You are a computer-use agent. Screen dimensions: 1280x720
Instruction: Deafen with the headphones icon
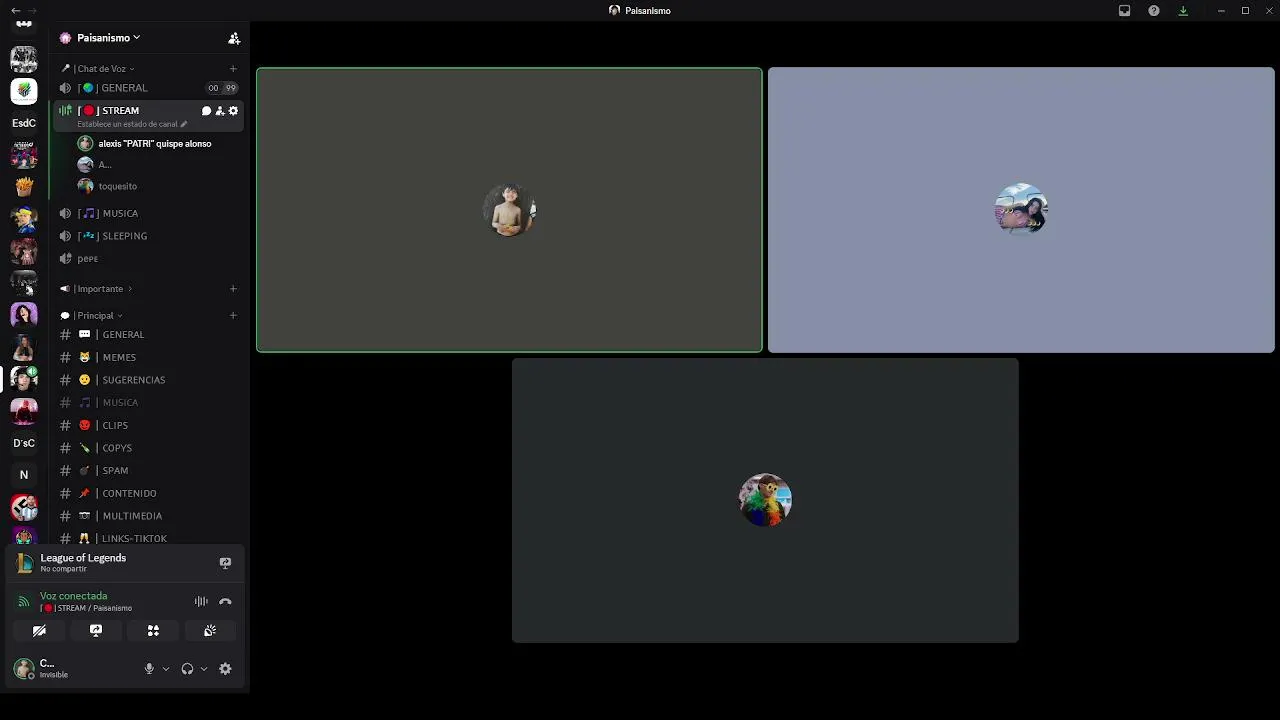click(x=187, y=669)
